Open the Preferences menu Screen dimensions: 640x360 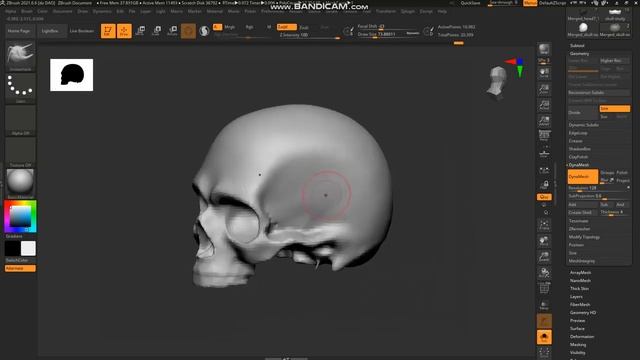[x=273, y=11]
